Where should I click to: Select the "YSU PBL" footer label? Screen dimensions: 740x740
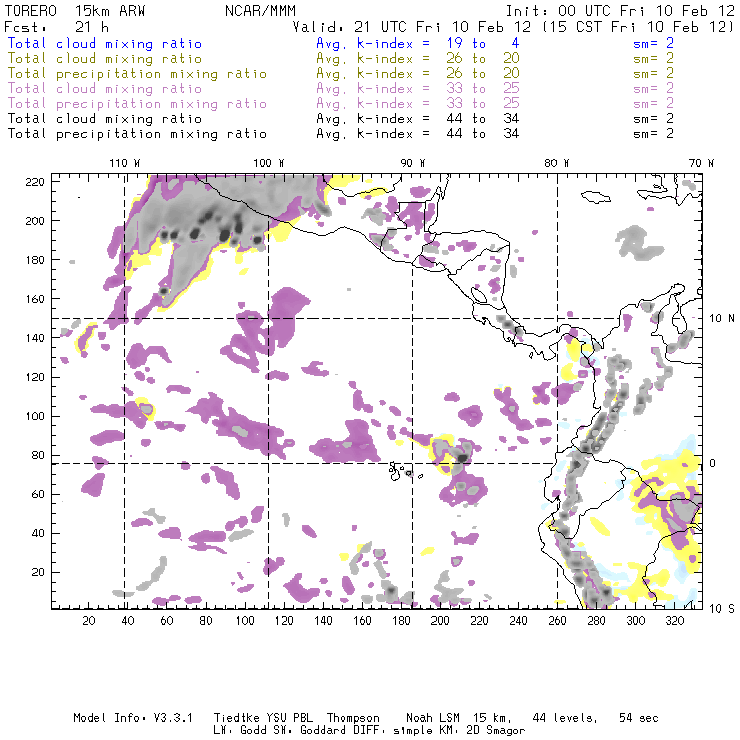pos(289,718)
